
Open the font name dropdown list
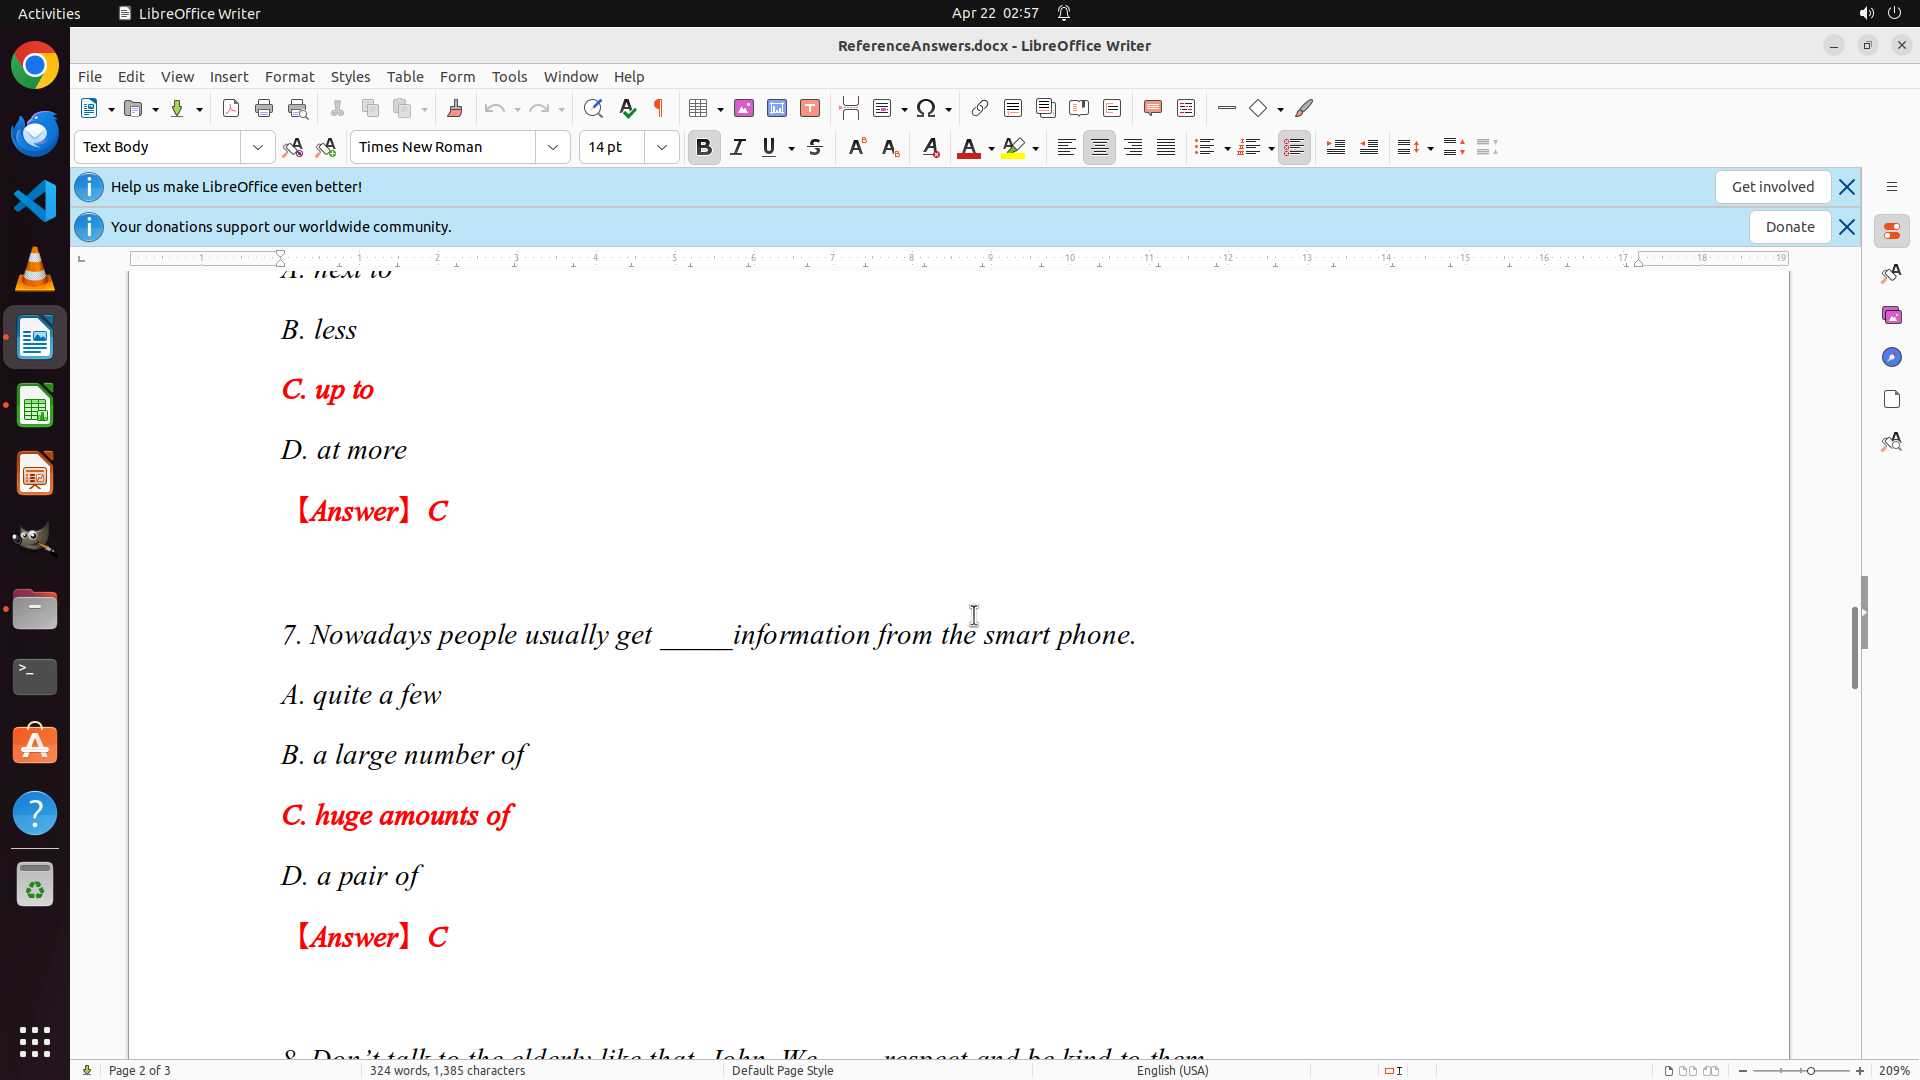tap(553, 147)
